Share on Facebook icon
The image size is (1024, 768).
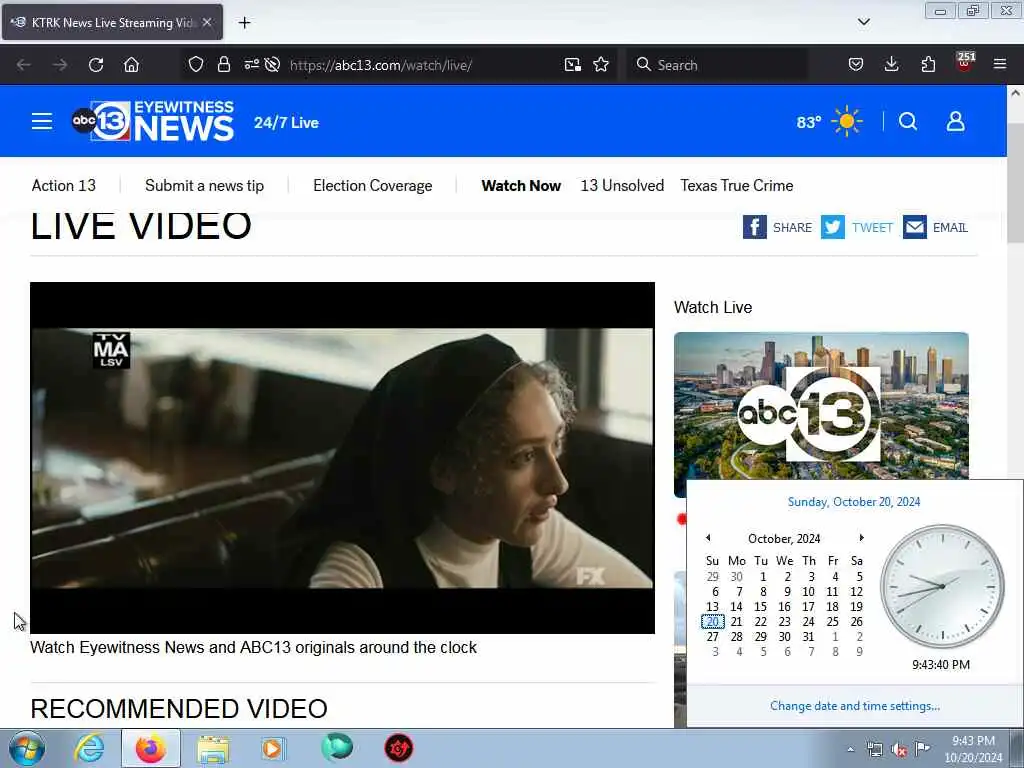754,227
